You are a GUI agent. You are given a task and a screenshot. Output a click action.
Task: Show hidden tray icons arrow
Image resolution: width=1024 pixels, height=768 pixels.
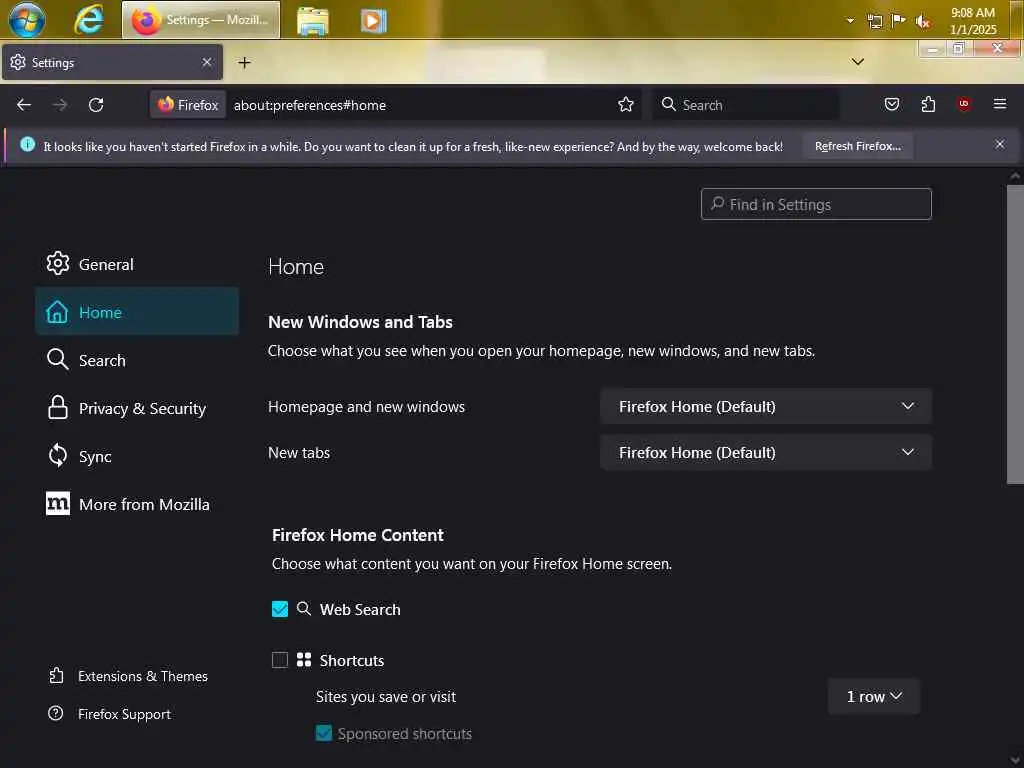click(x=850, y=21)
